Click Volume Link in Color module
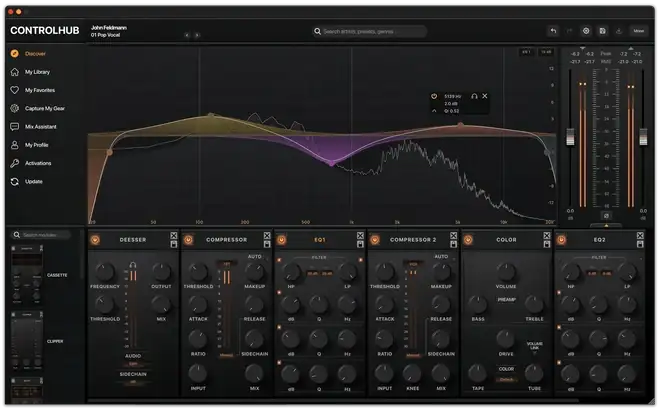Screen dimensions: 660x410 [x=535, y=346]
